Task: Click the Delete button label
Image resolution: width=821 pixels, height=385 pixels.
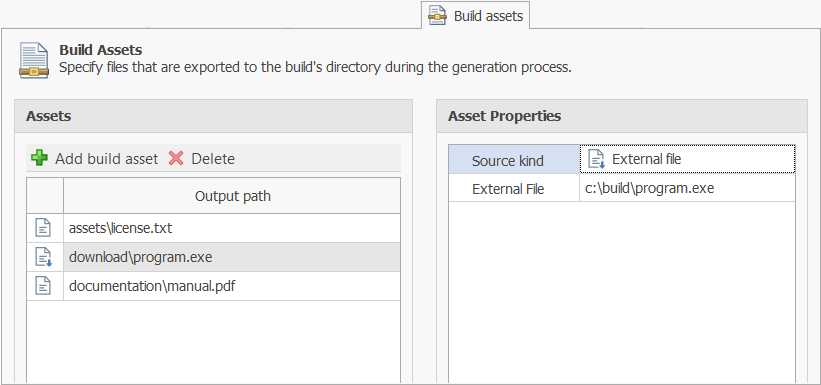Action: [x=213, y=159]
